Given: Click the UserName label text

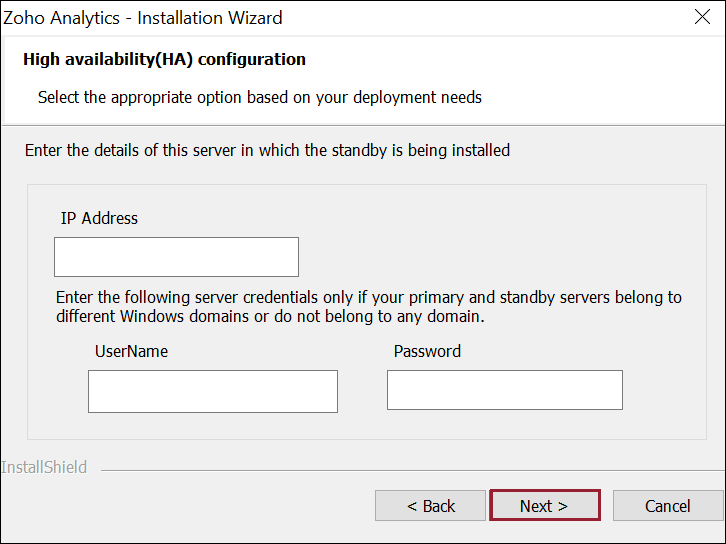Looking at the screenshot, I should pyautogui.click(x=131, y=351).
